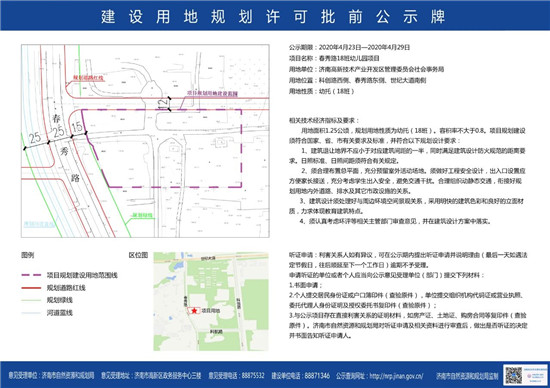Click the 图例 legend heading
550x388 pixels.
tap(28, 255)
